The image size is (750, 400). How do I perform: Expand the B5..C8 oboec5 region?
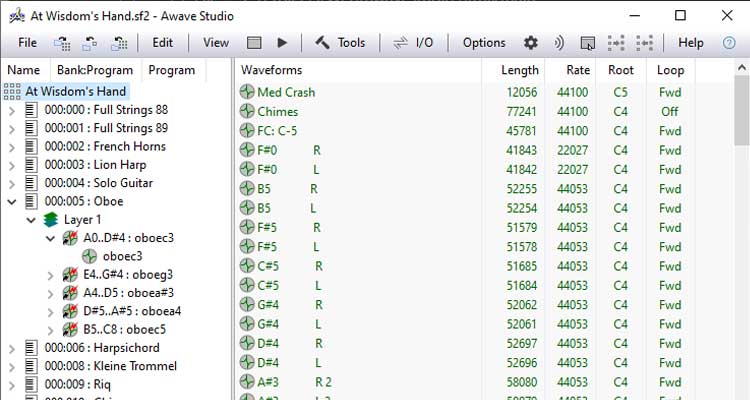tap(50, 330)
